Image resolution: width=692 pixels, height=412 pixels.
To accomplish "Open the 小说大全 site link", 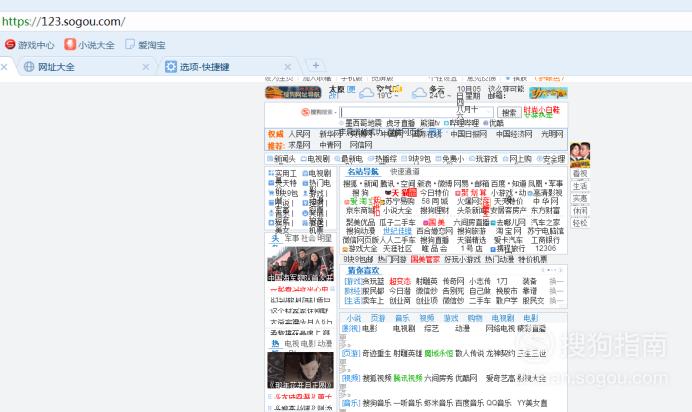I will tap(398, 211).
